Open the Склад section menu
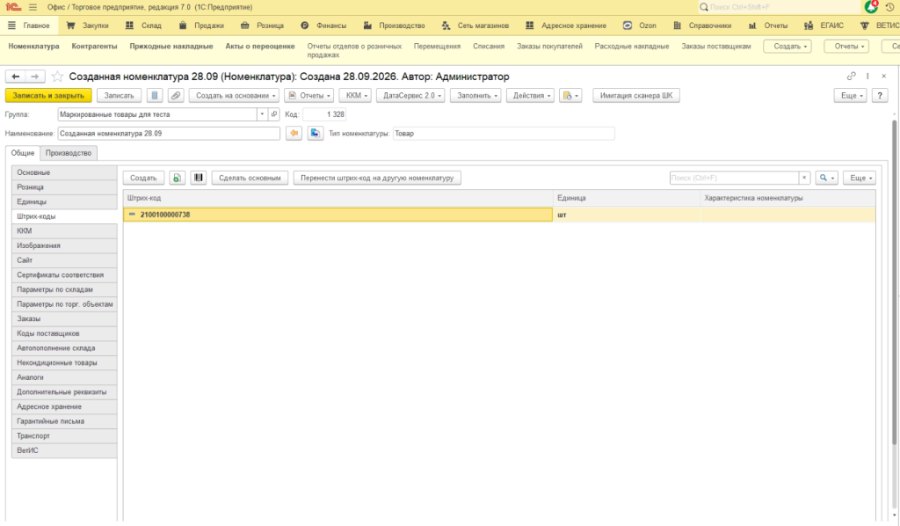This screenshot has height=526, width=900. pyautogui.click(x=144, y=26)
